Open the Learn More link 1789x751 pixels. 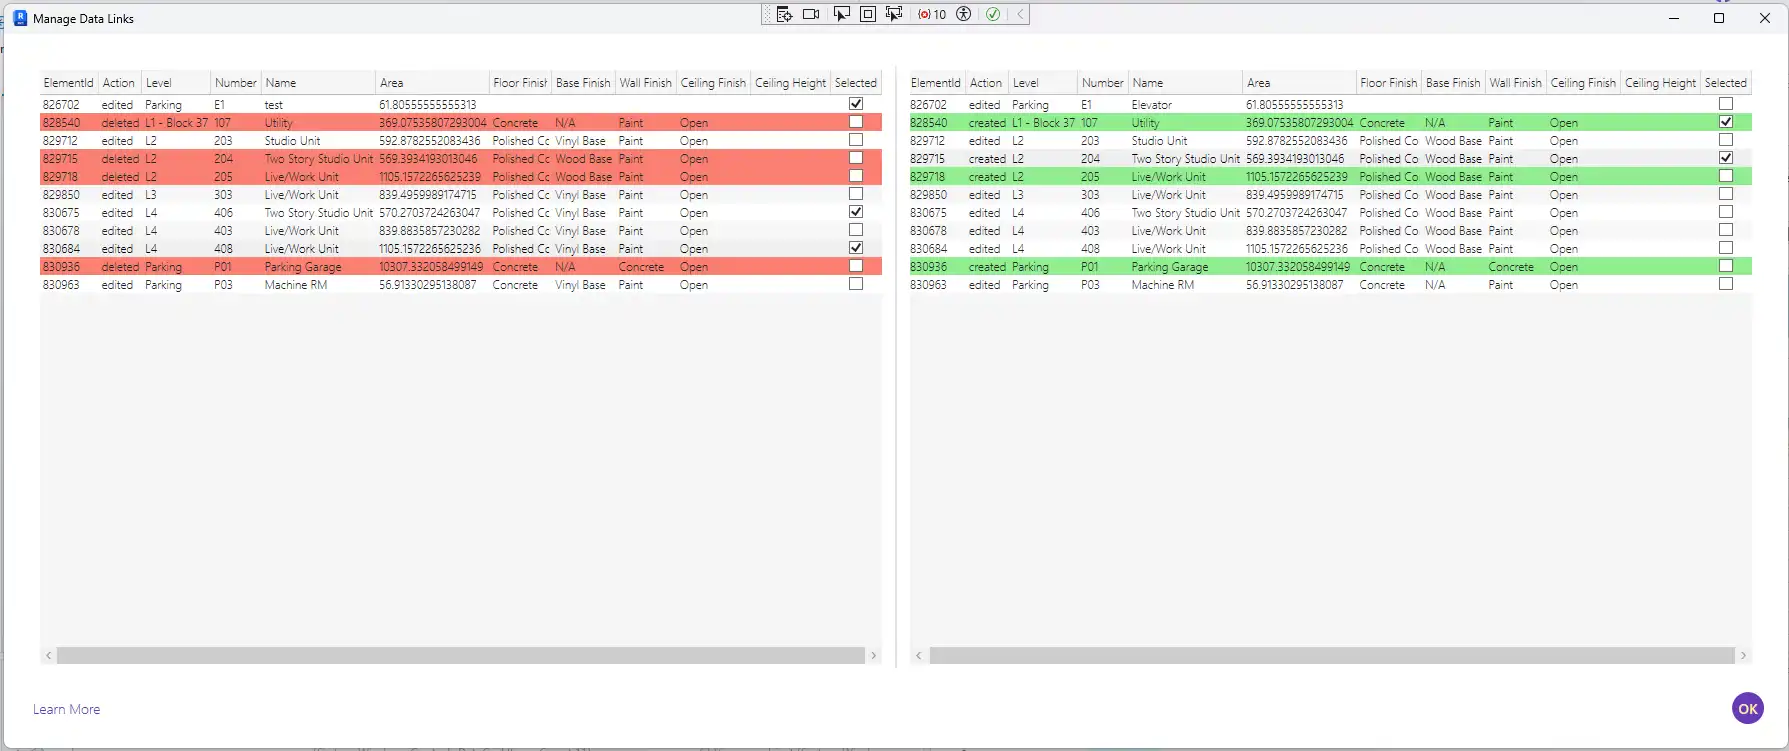[x=66, y=709]
